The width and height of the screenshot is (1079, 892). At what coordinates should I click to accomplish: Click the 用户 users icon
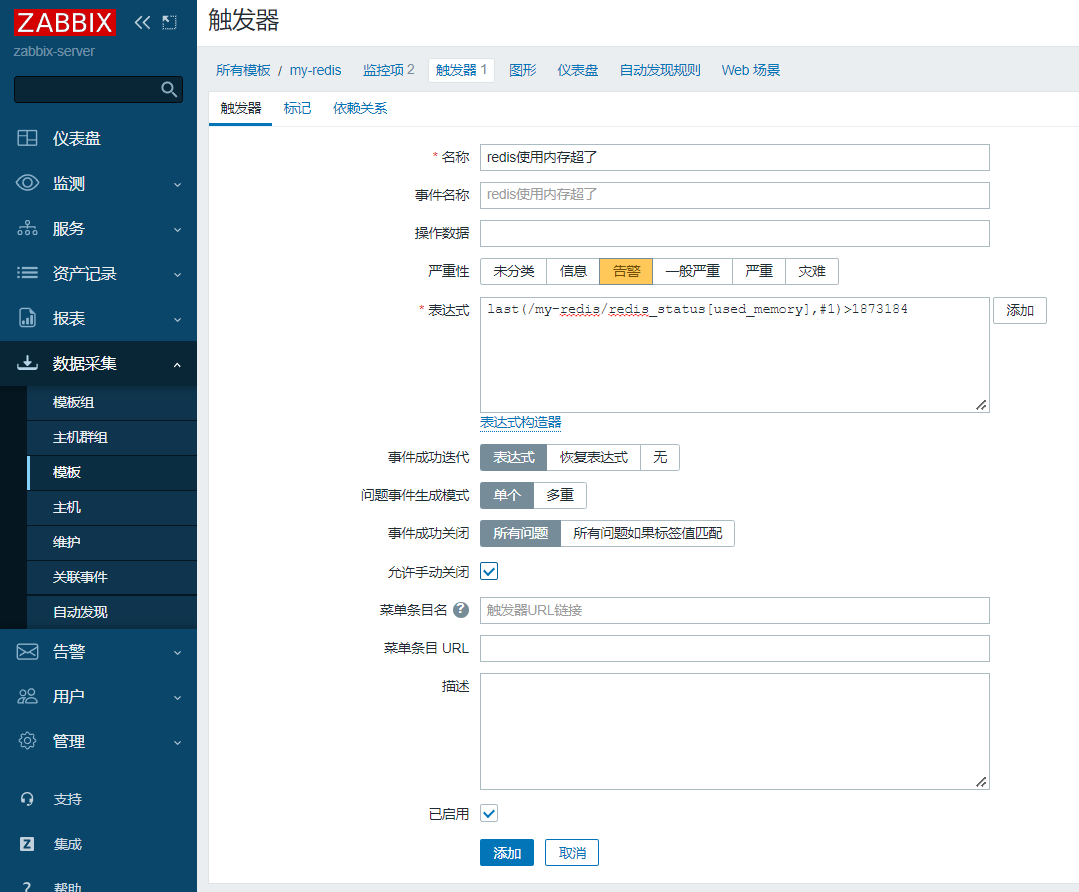[x=28, y=697]
